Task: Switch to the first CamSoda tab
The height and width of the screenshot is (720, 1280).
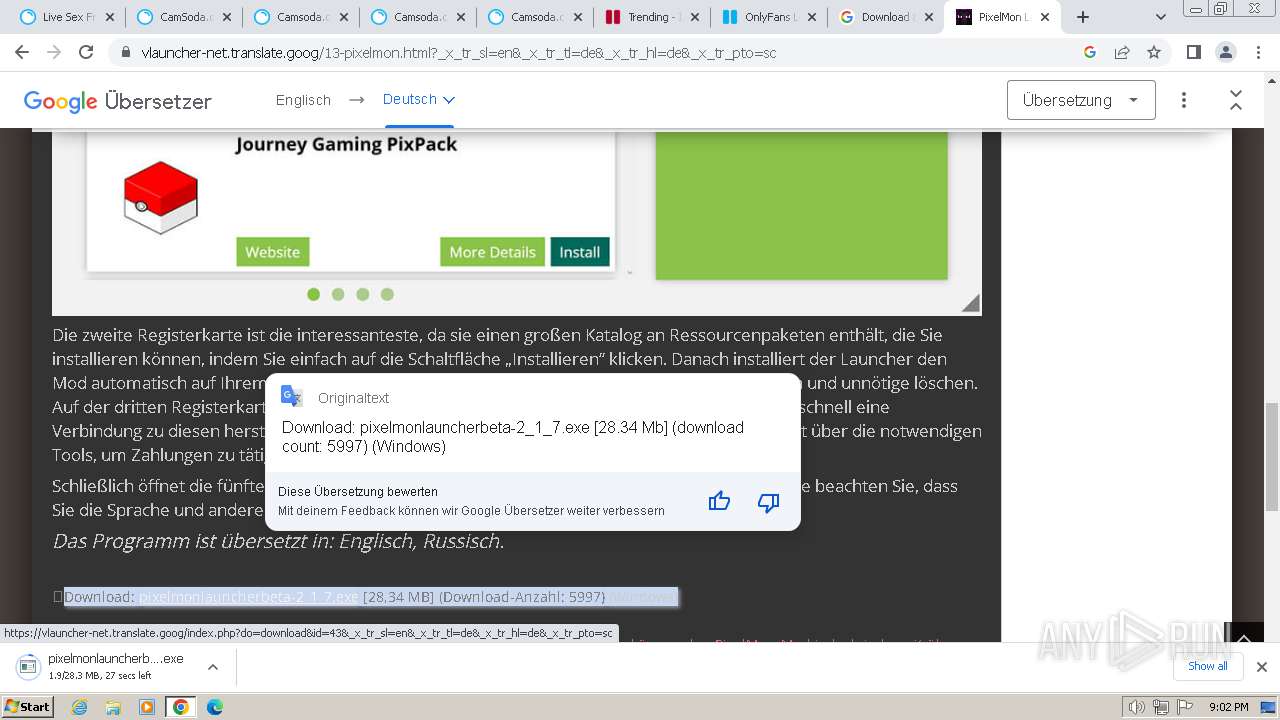Action: pyautogui.click(x=185, y=17)
